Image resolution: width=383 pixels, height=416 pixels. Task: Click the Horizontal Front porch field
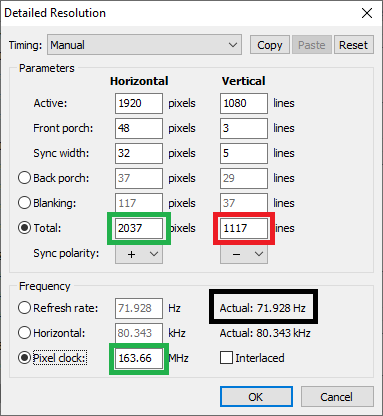(139, 128)
